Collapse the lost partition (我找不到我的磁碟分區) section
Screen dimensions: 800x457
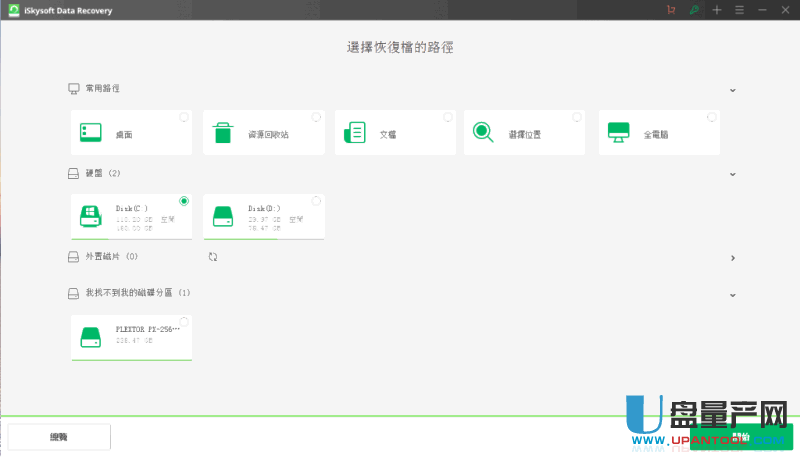[x=732, y=295]
